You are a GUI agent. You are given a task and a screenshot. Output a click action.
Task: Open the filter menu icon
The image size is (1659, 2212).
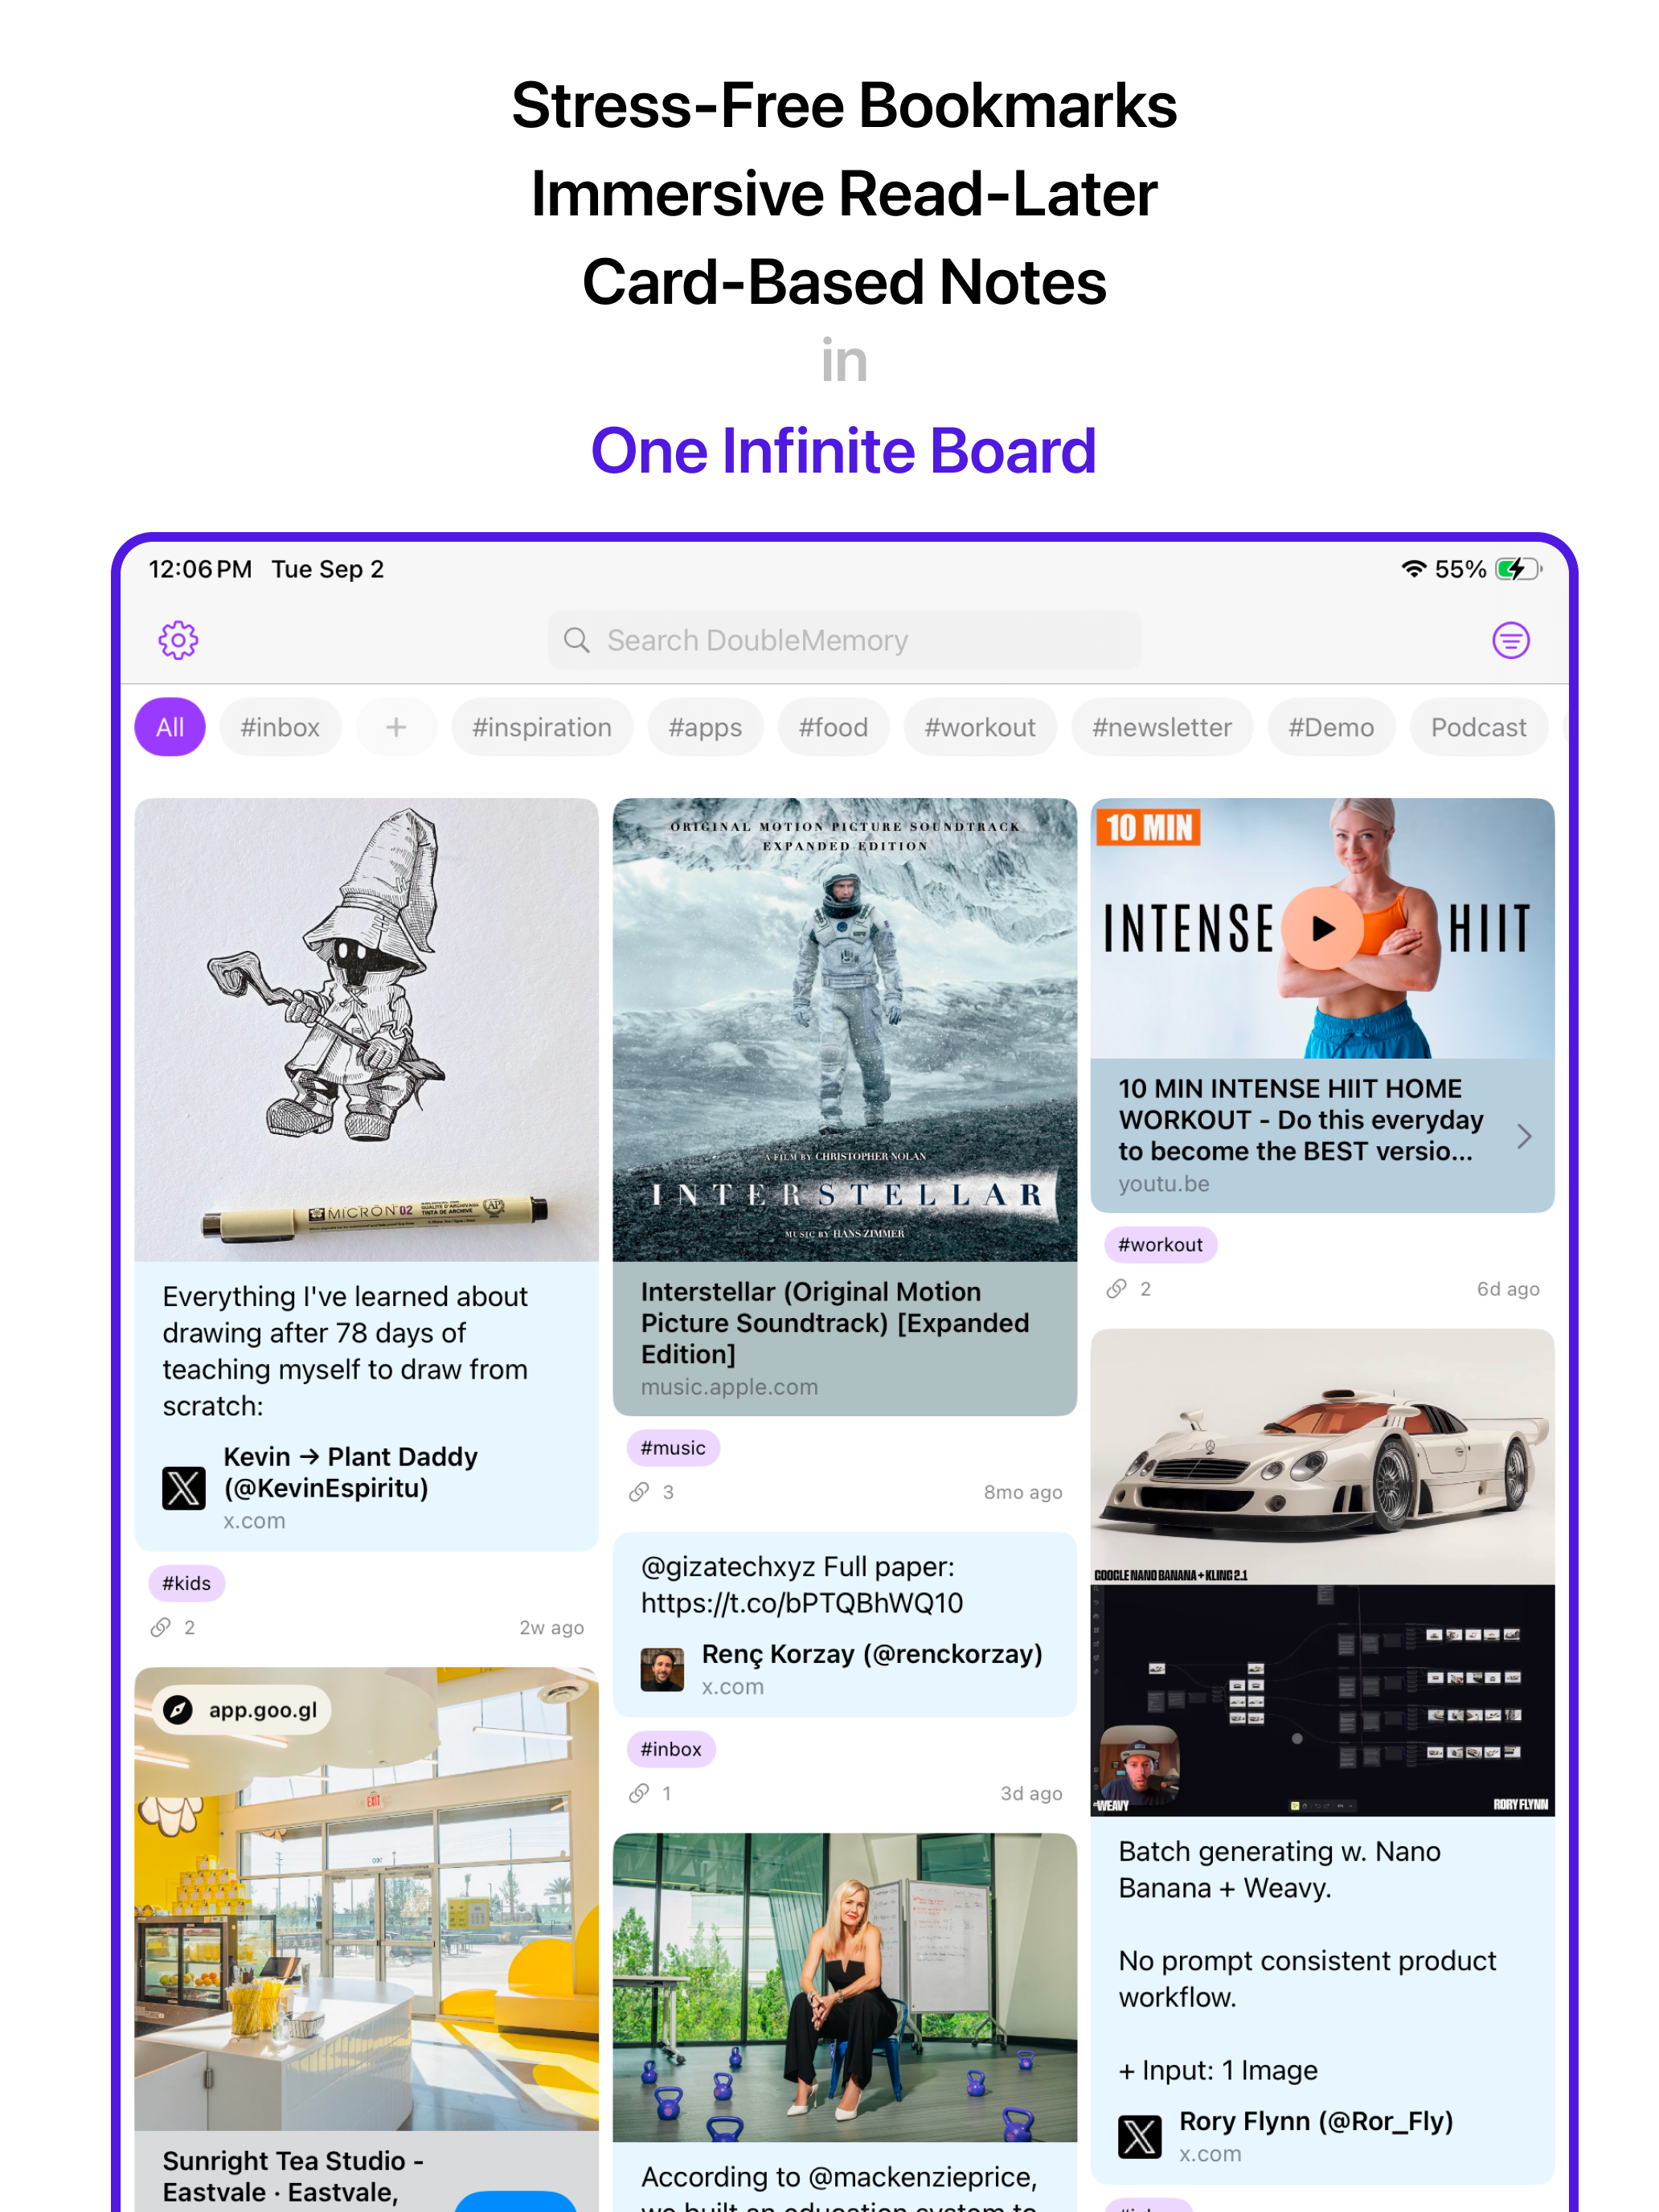pos(1510,640)
